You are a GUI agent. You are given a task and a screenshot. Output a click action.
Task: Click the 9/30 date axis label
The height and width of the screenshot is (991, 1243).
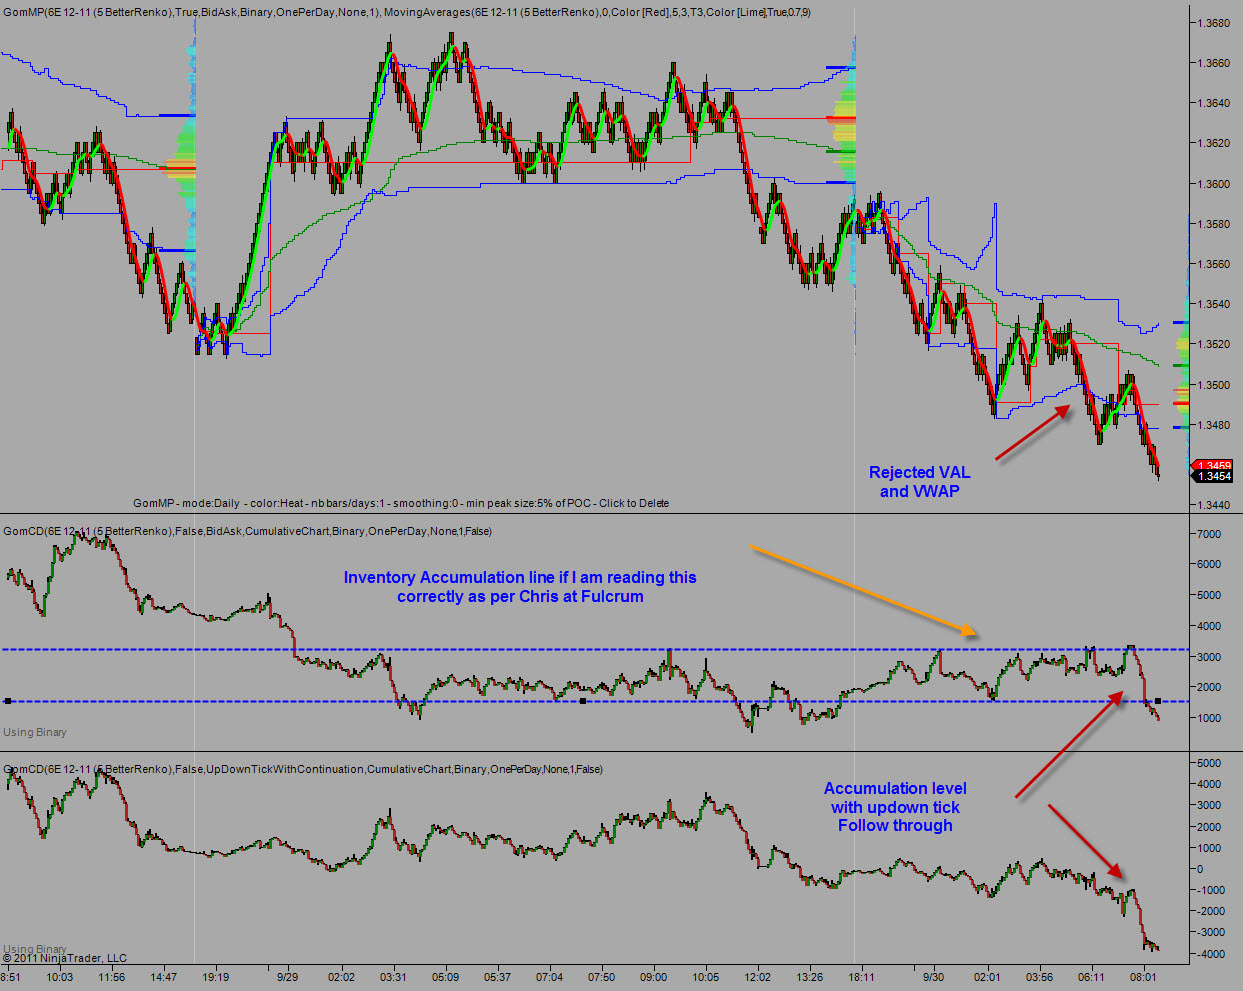[934, 977]
